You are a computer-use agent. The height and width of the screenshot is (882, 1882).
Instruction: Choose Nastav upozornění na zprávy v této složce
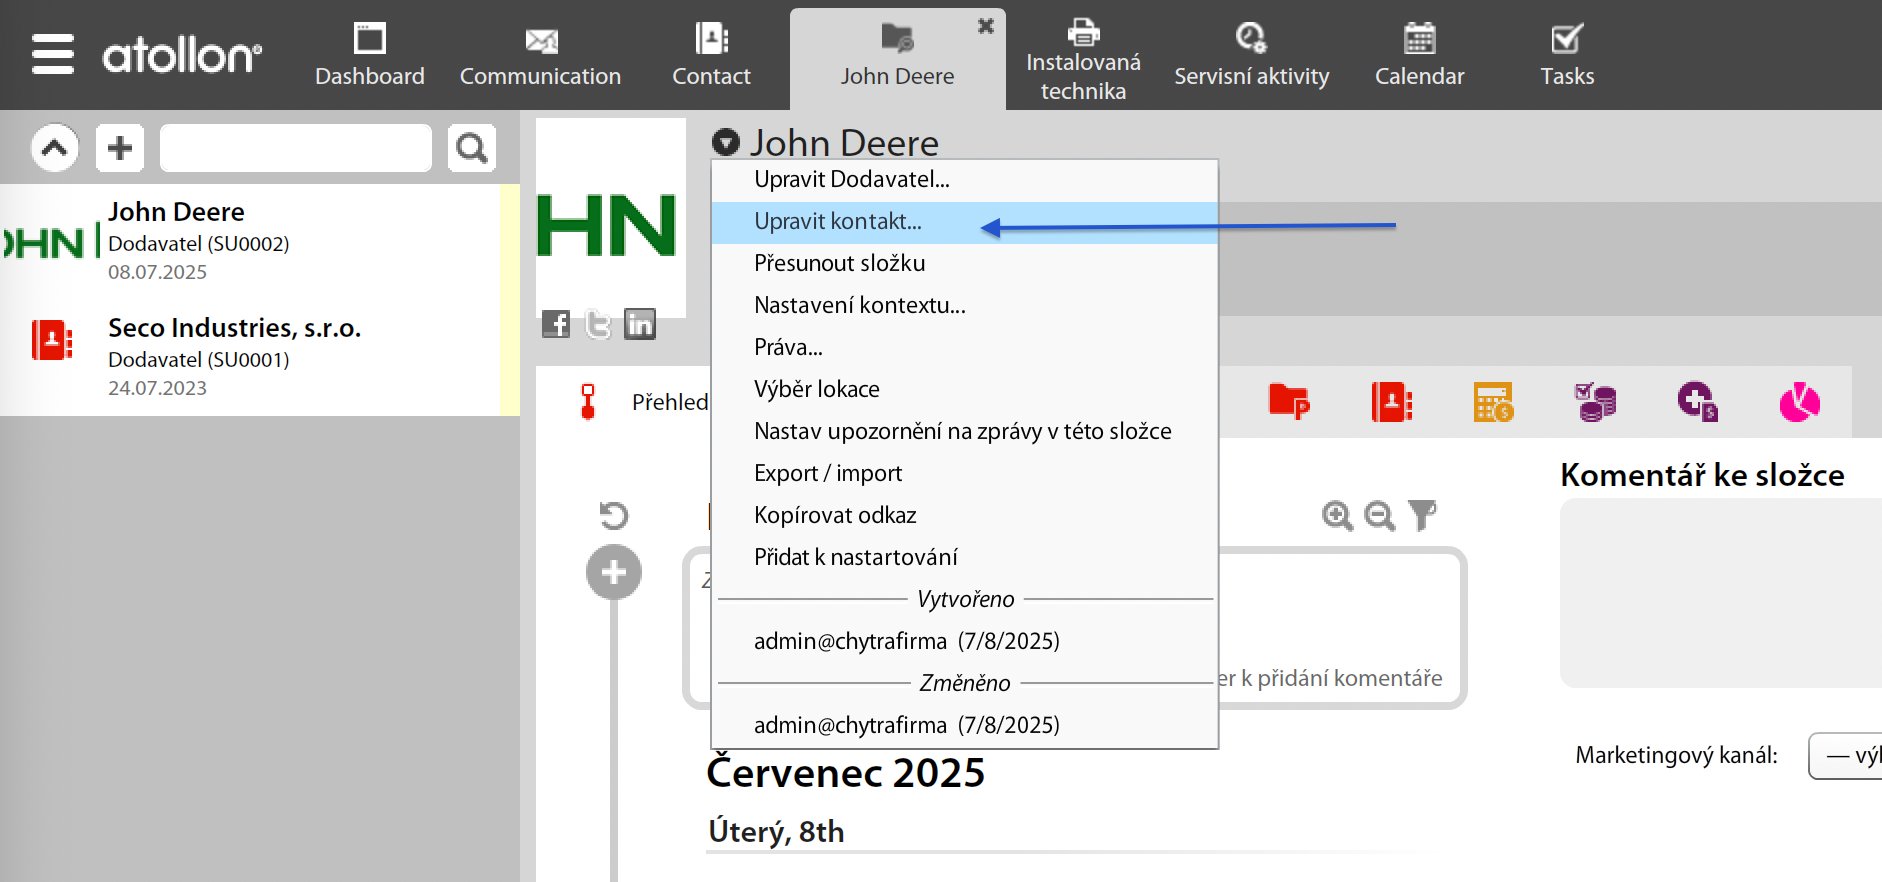(x=964, y=432)
